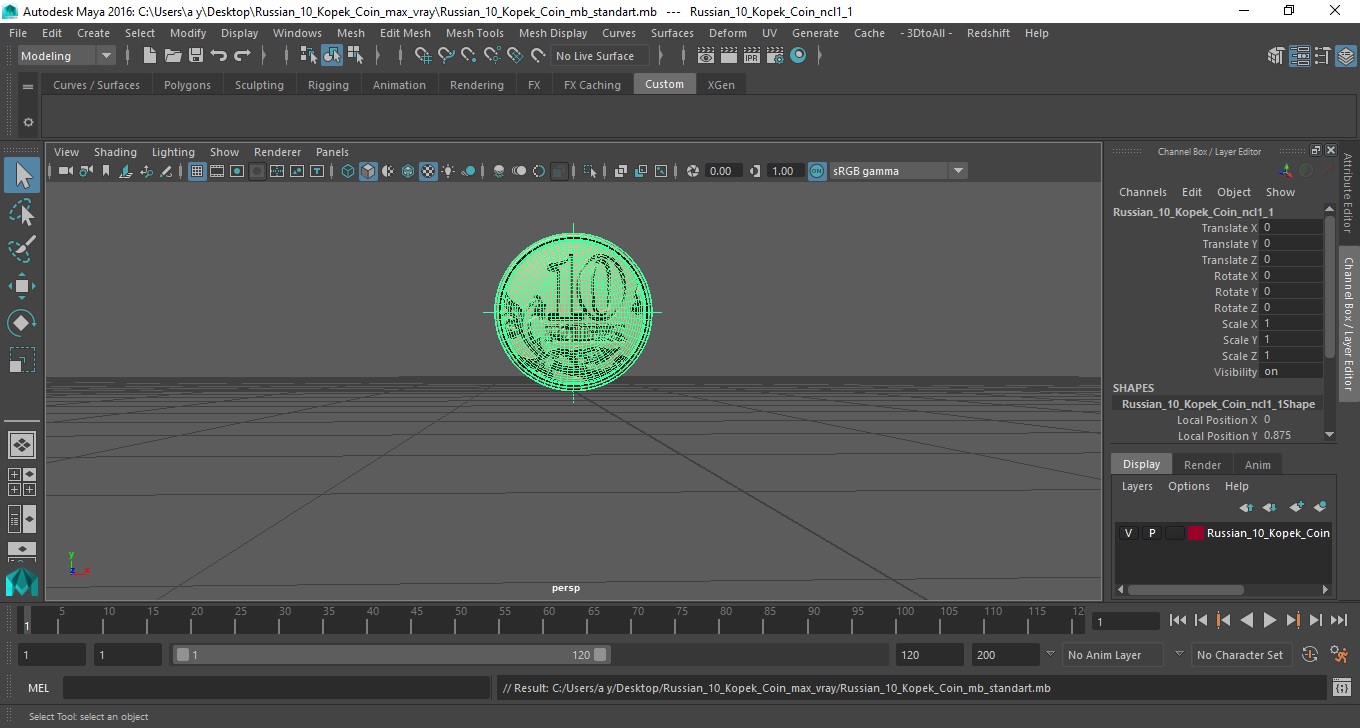Enable snap to points magnet icon

click(x=468, y=56)
